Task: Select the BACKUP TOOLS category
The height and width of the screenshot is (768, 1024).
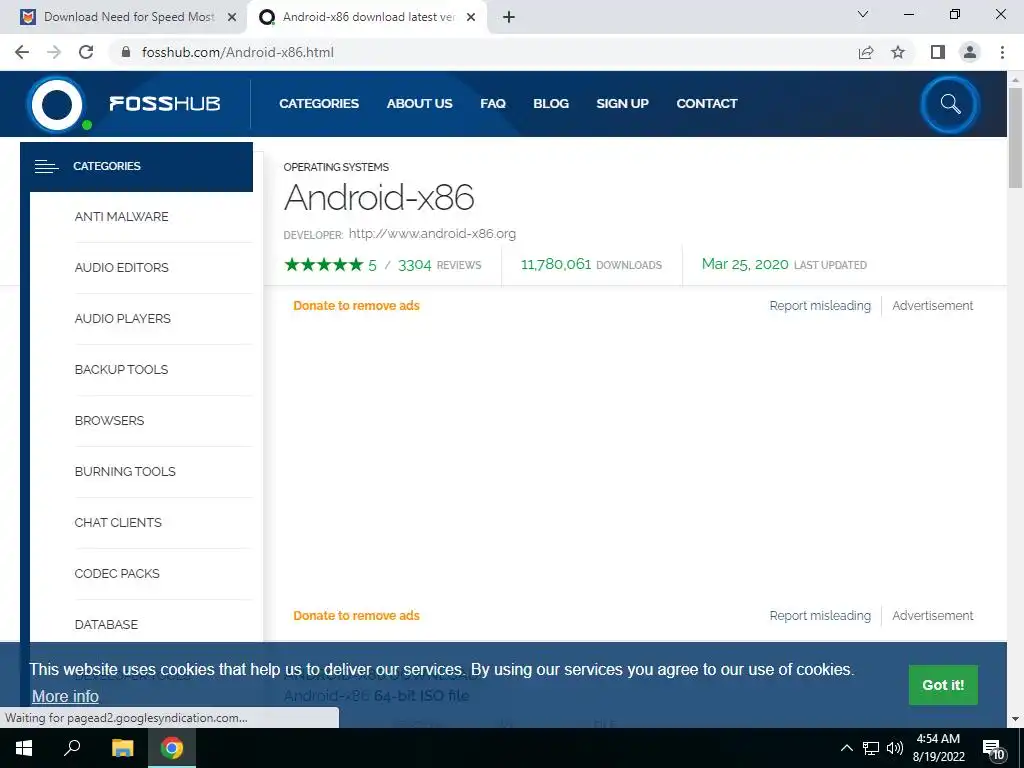Action: [121, 370]
